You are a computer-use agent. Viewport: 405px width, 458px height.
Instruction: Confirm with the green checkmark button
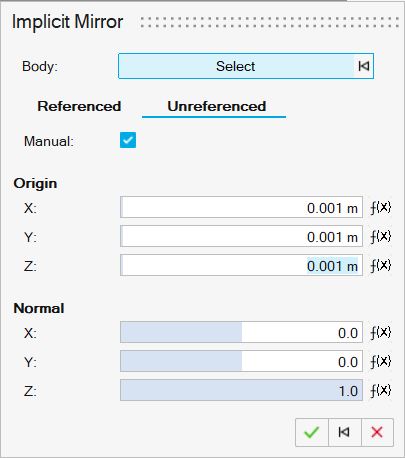(312, 432)
